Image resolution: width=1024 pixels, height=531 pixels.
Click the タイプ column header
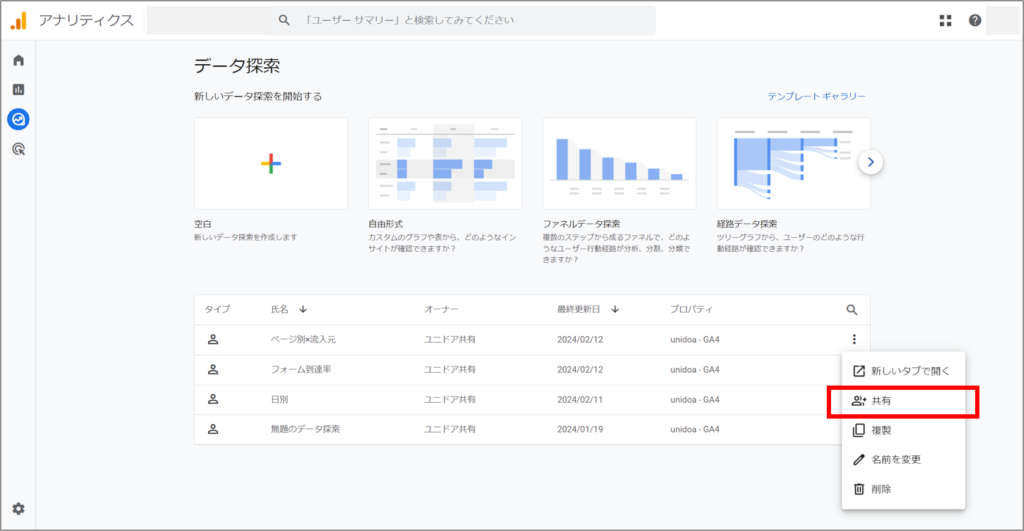click(217, 310)
